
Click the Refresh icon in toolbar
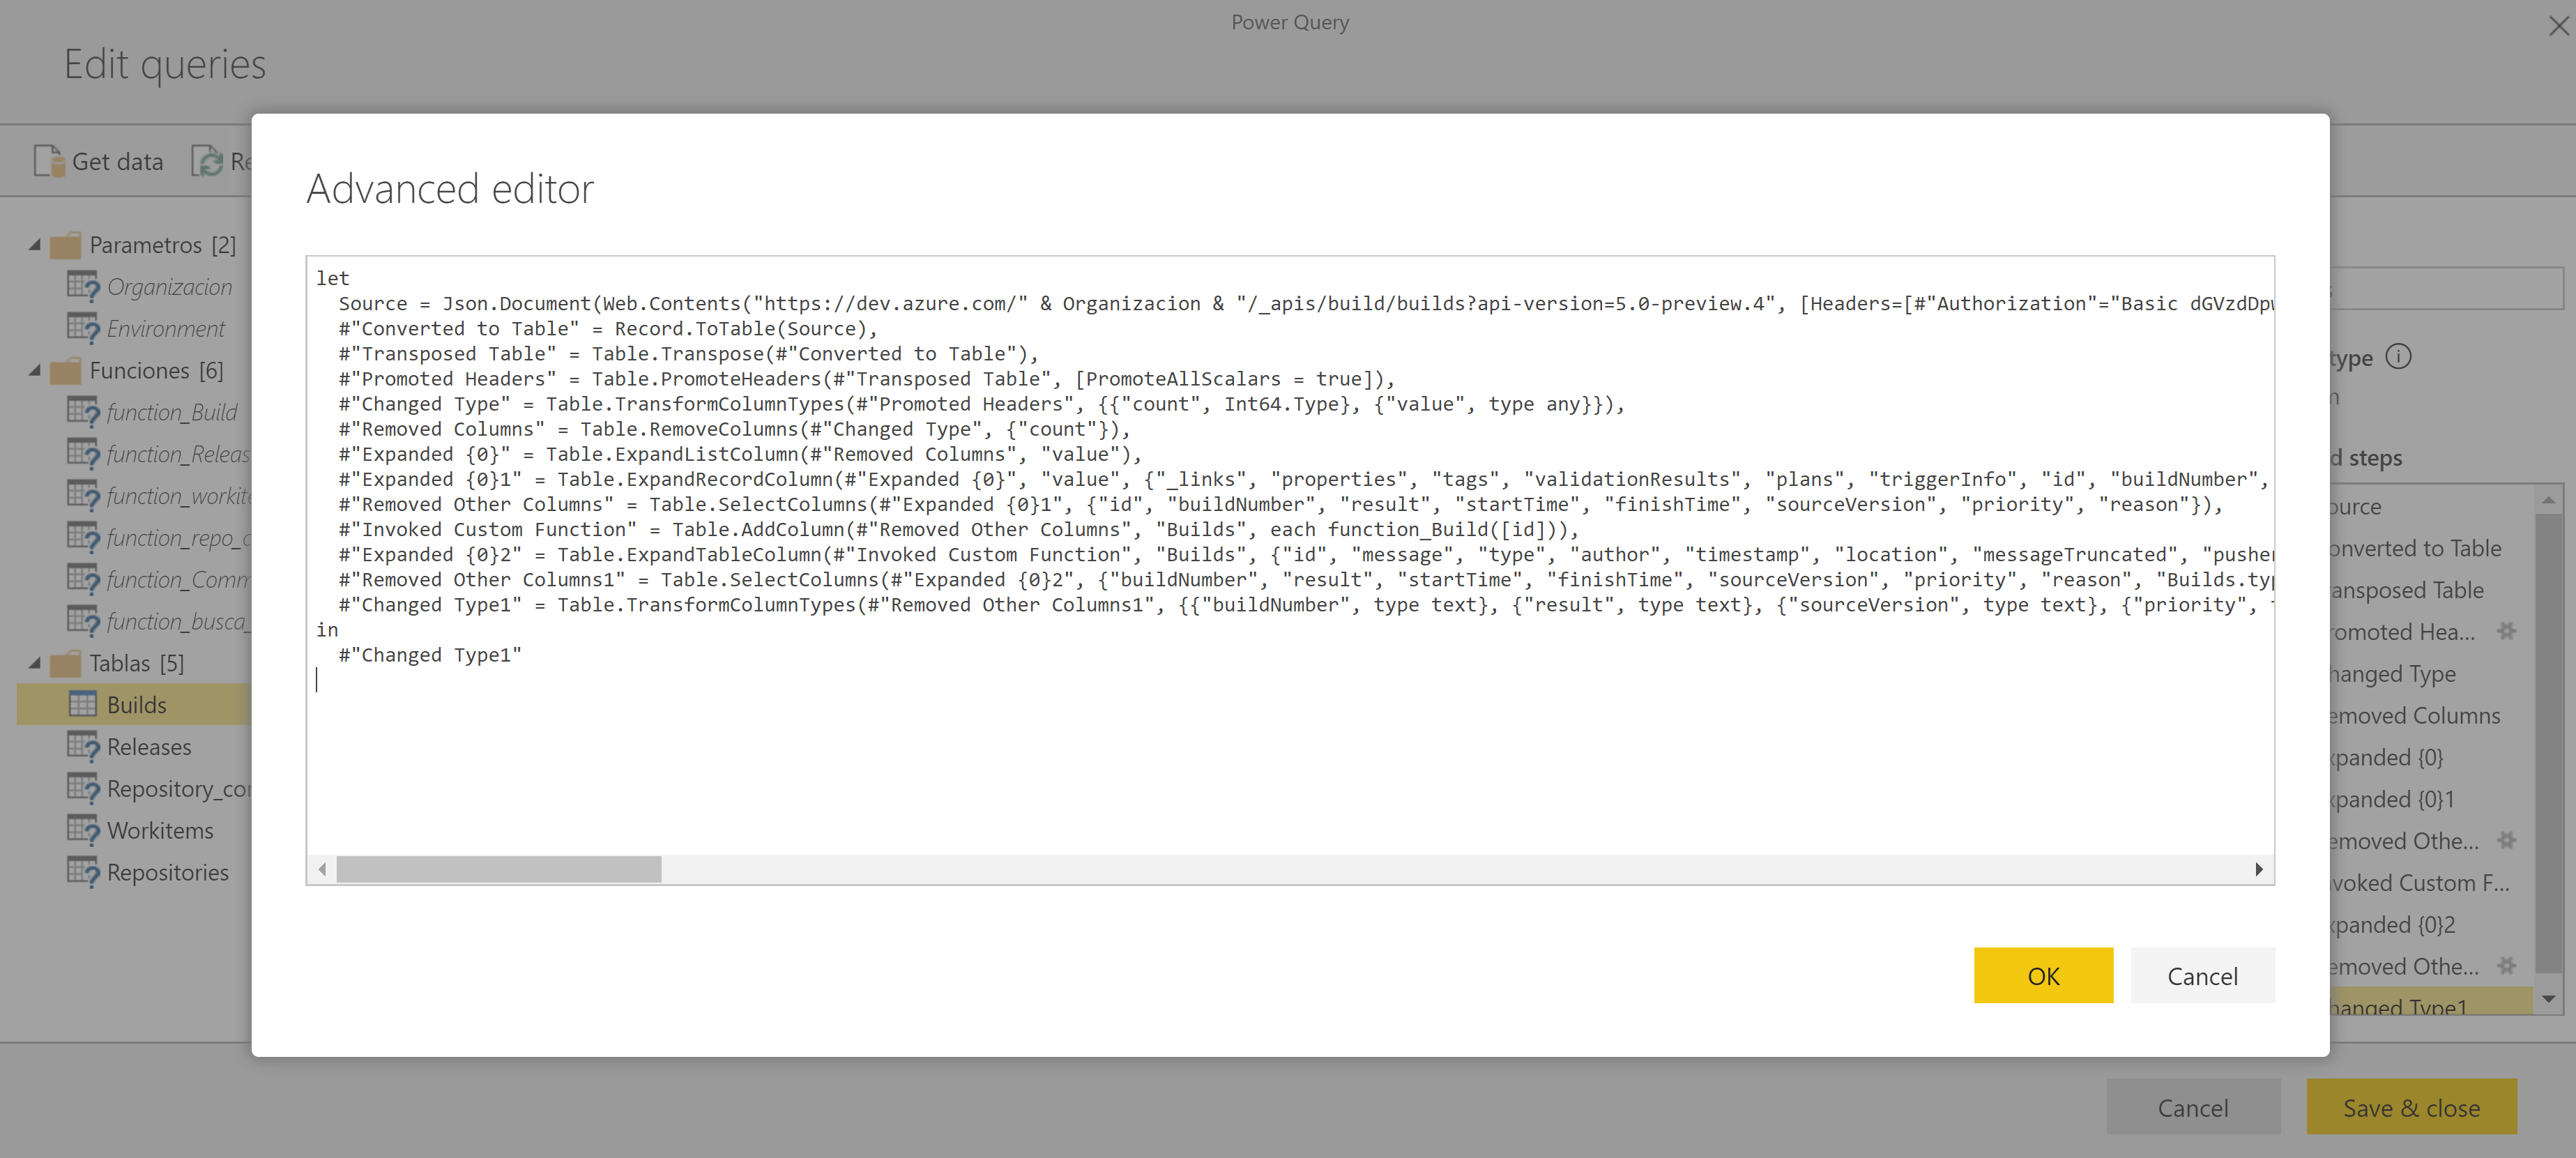pos(207,161)
